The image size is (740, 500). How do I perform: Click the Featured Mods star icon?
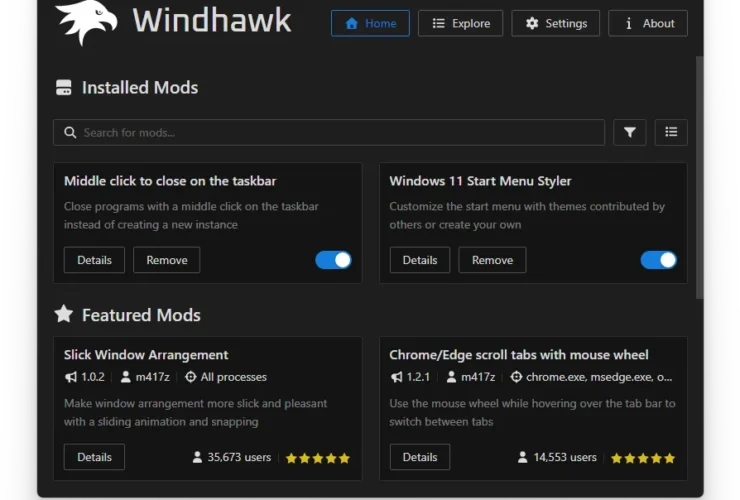coord(64,314)
